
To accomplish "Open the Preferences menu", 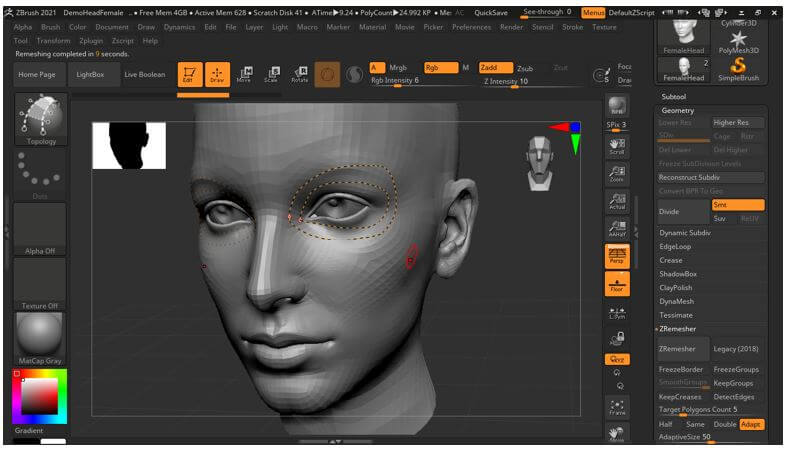I will tap(471, 27).
